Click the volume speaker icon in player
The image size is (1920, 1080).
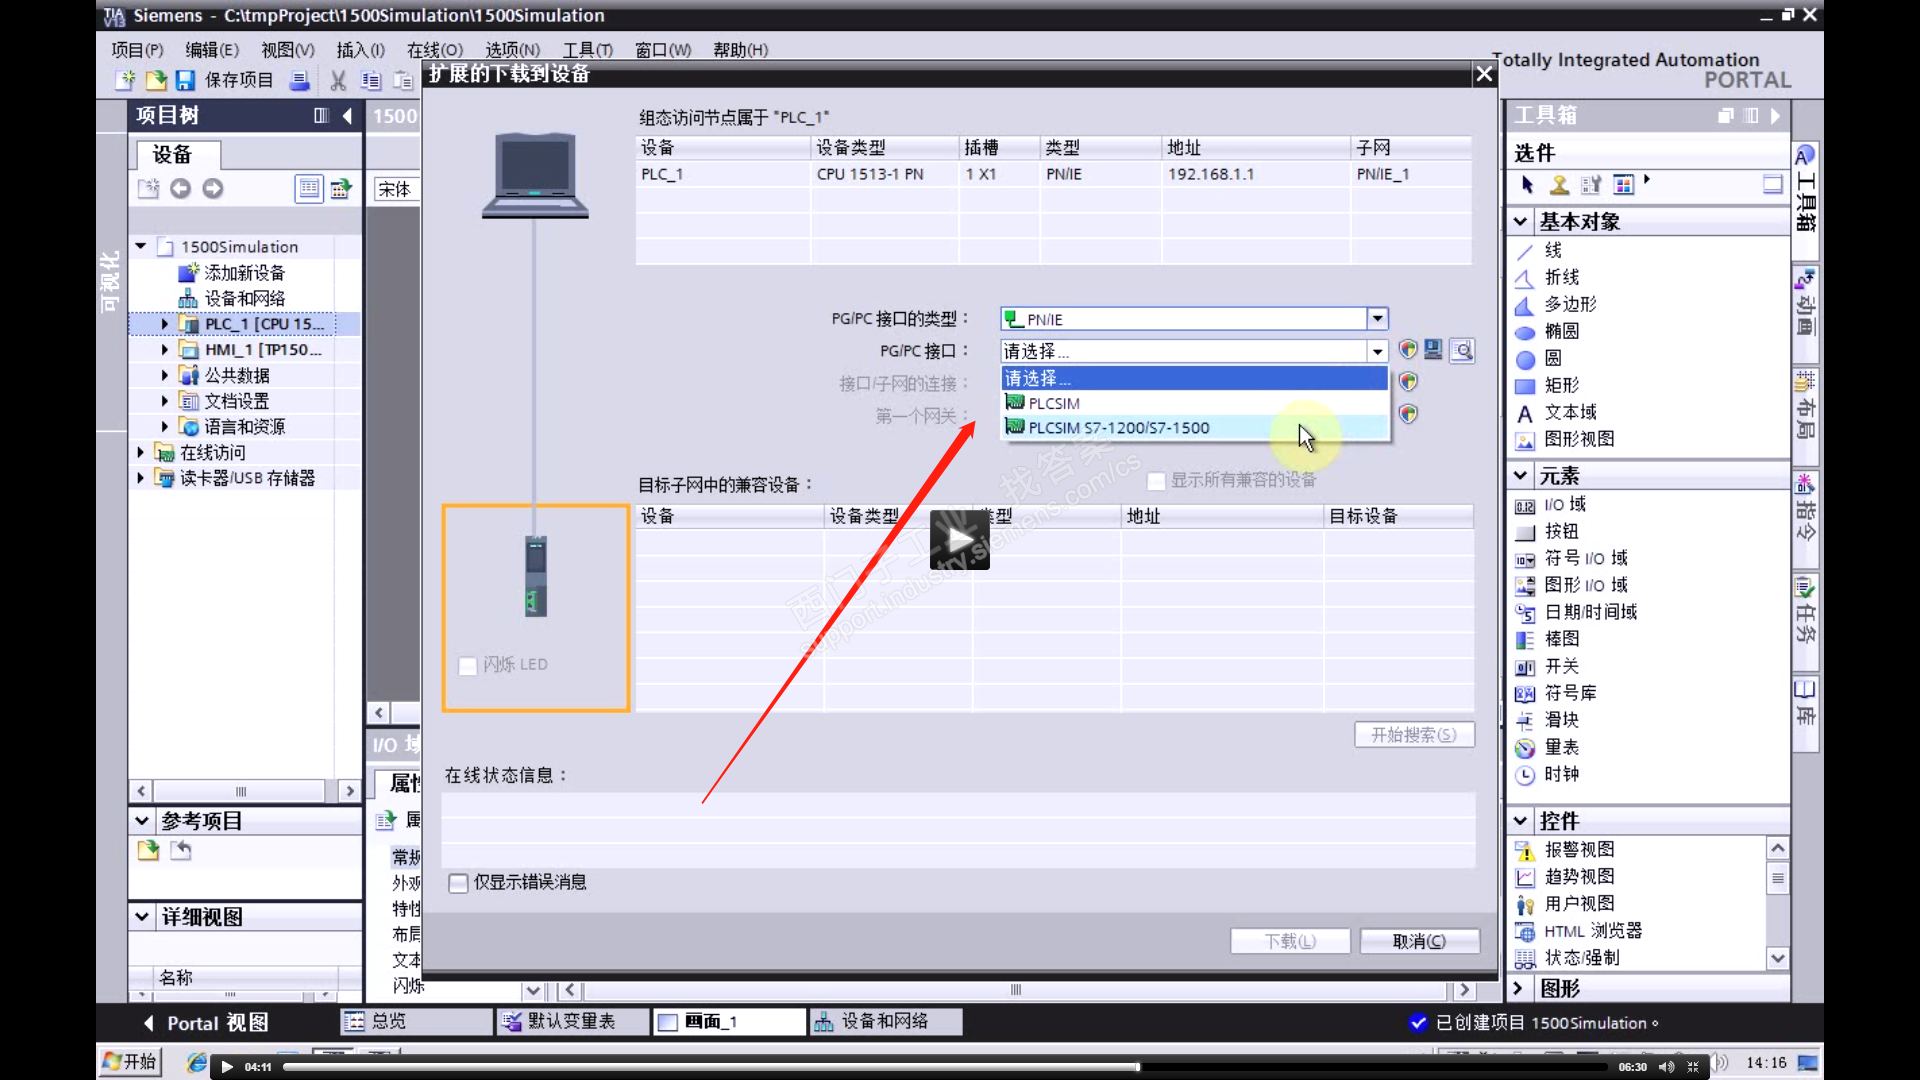click(x=1666, y=1067)
